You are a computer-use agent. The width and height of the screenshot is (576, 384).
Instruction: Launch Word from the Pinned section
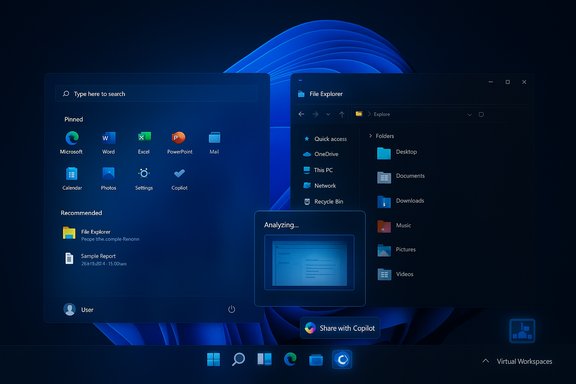click(108, 143)
